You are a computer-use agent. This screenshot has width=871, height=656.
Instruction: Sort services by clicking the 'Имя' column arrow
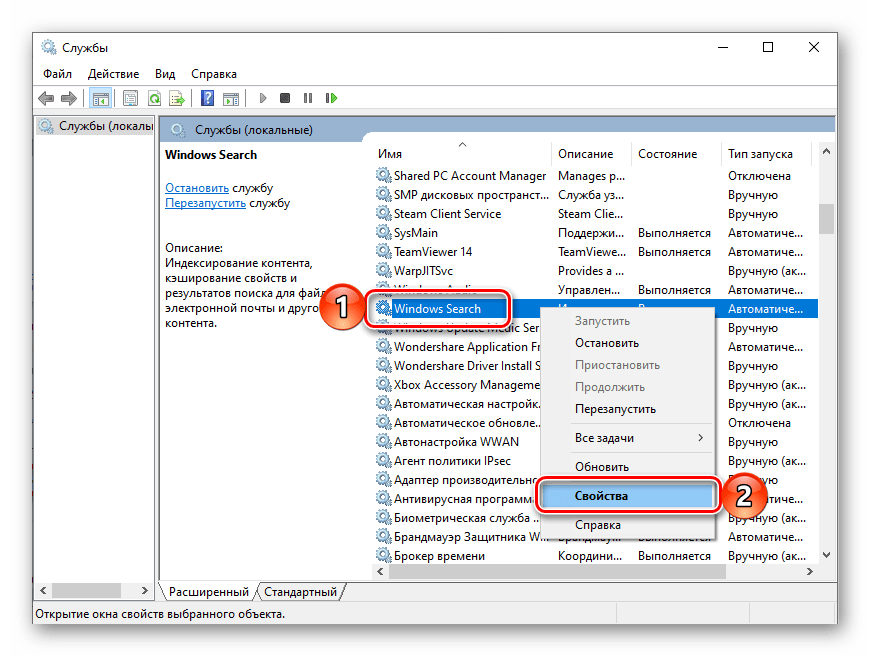[x=462, y=145]
